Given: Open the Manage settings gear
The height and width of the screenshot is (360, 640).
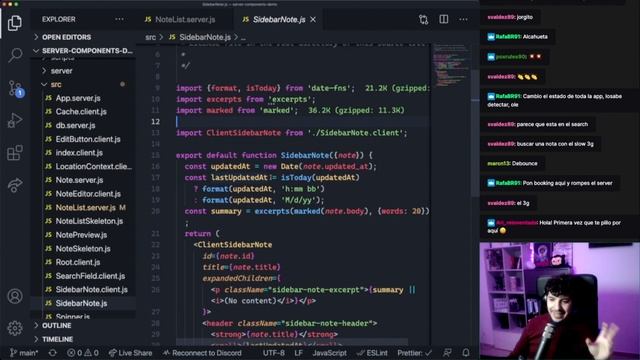Looking at the screenshot, I should point(15,327).
